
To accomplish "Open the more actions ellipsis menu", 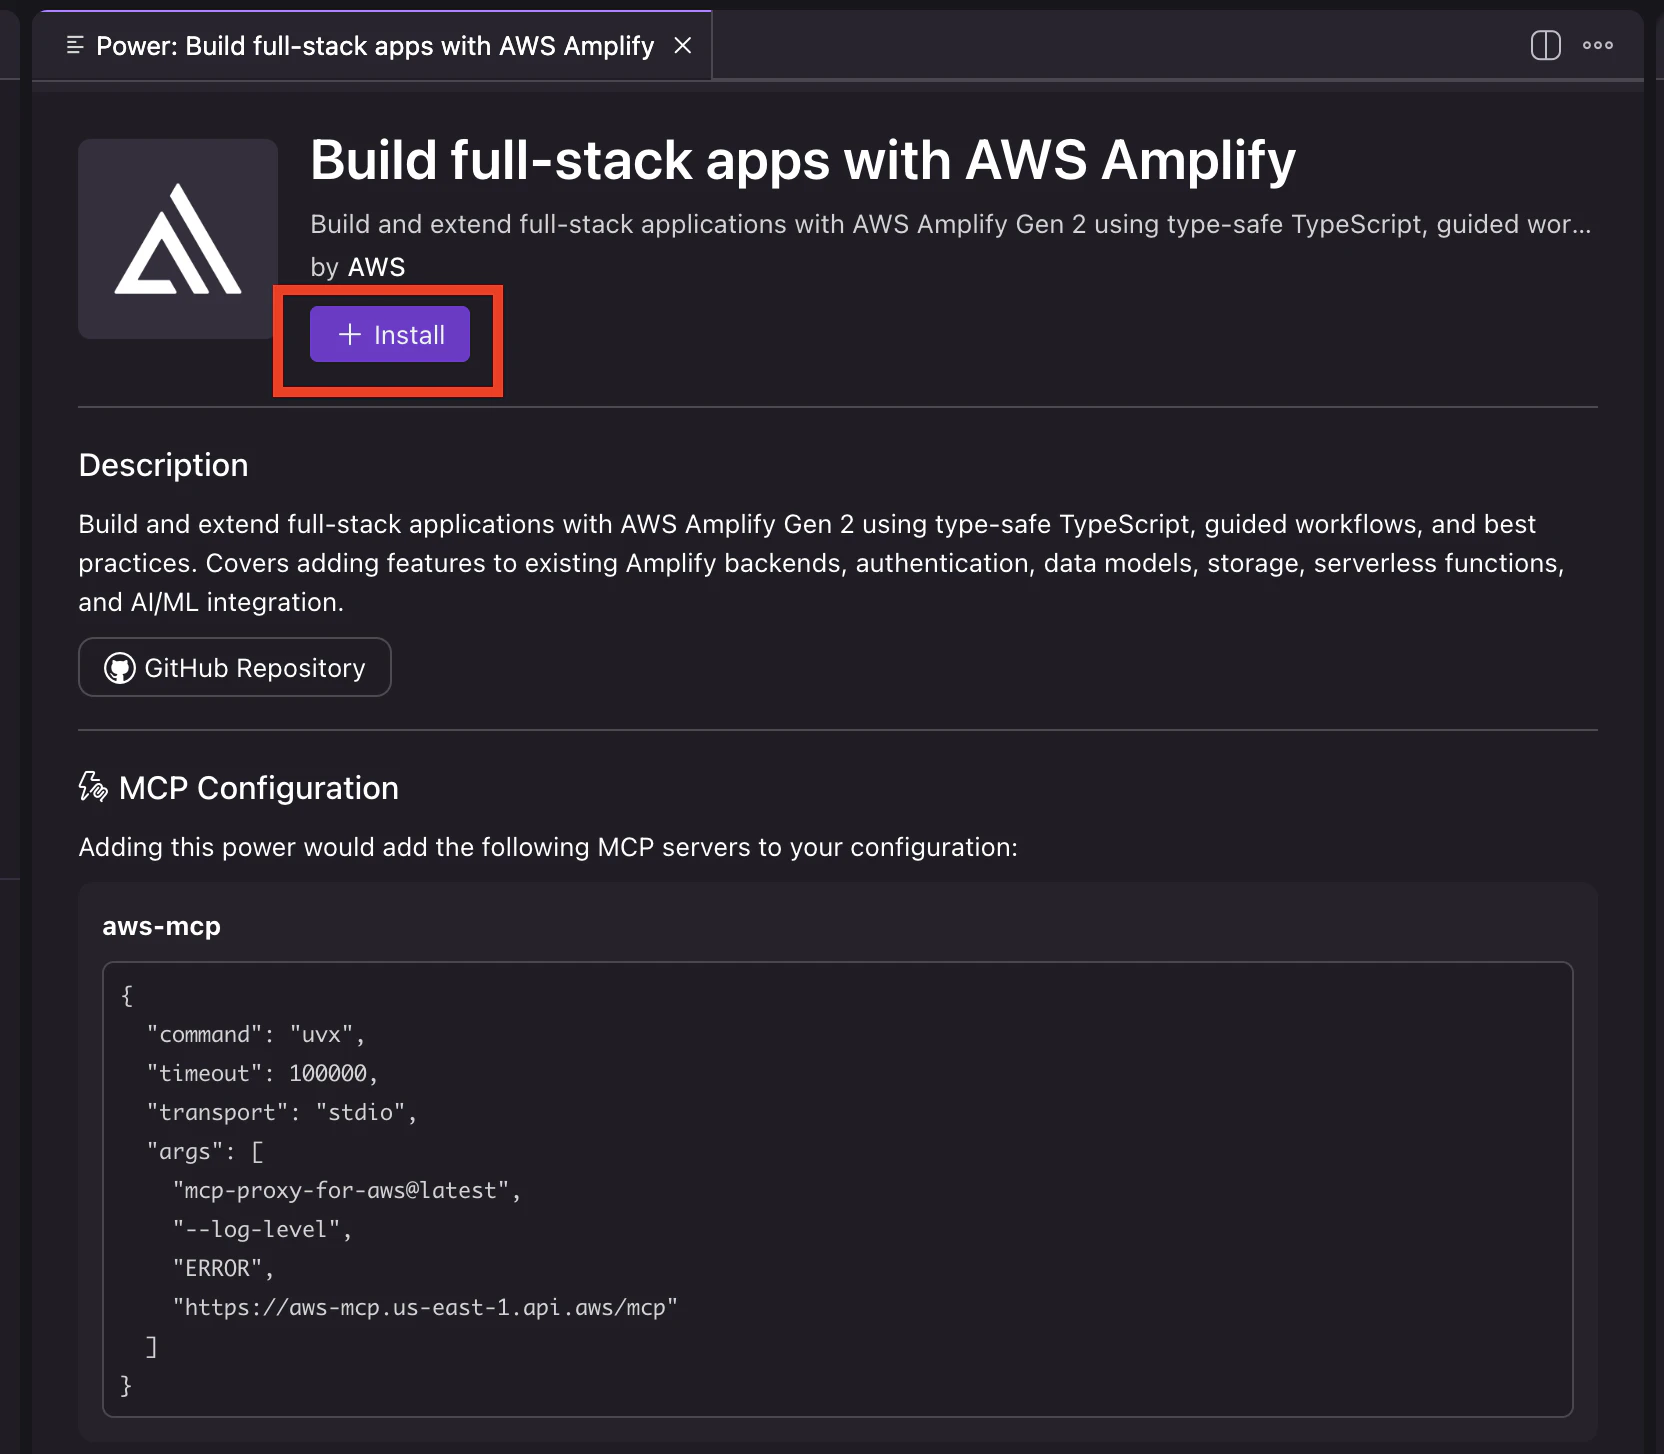I will tap(1597, 45).
